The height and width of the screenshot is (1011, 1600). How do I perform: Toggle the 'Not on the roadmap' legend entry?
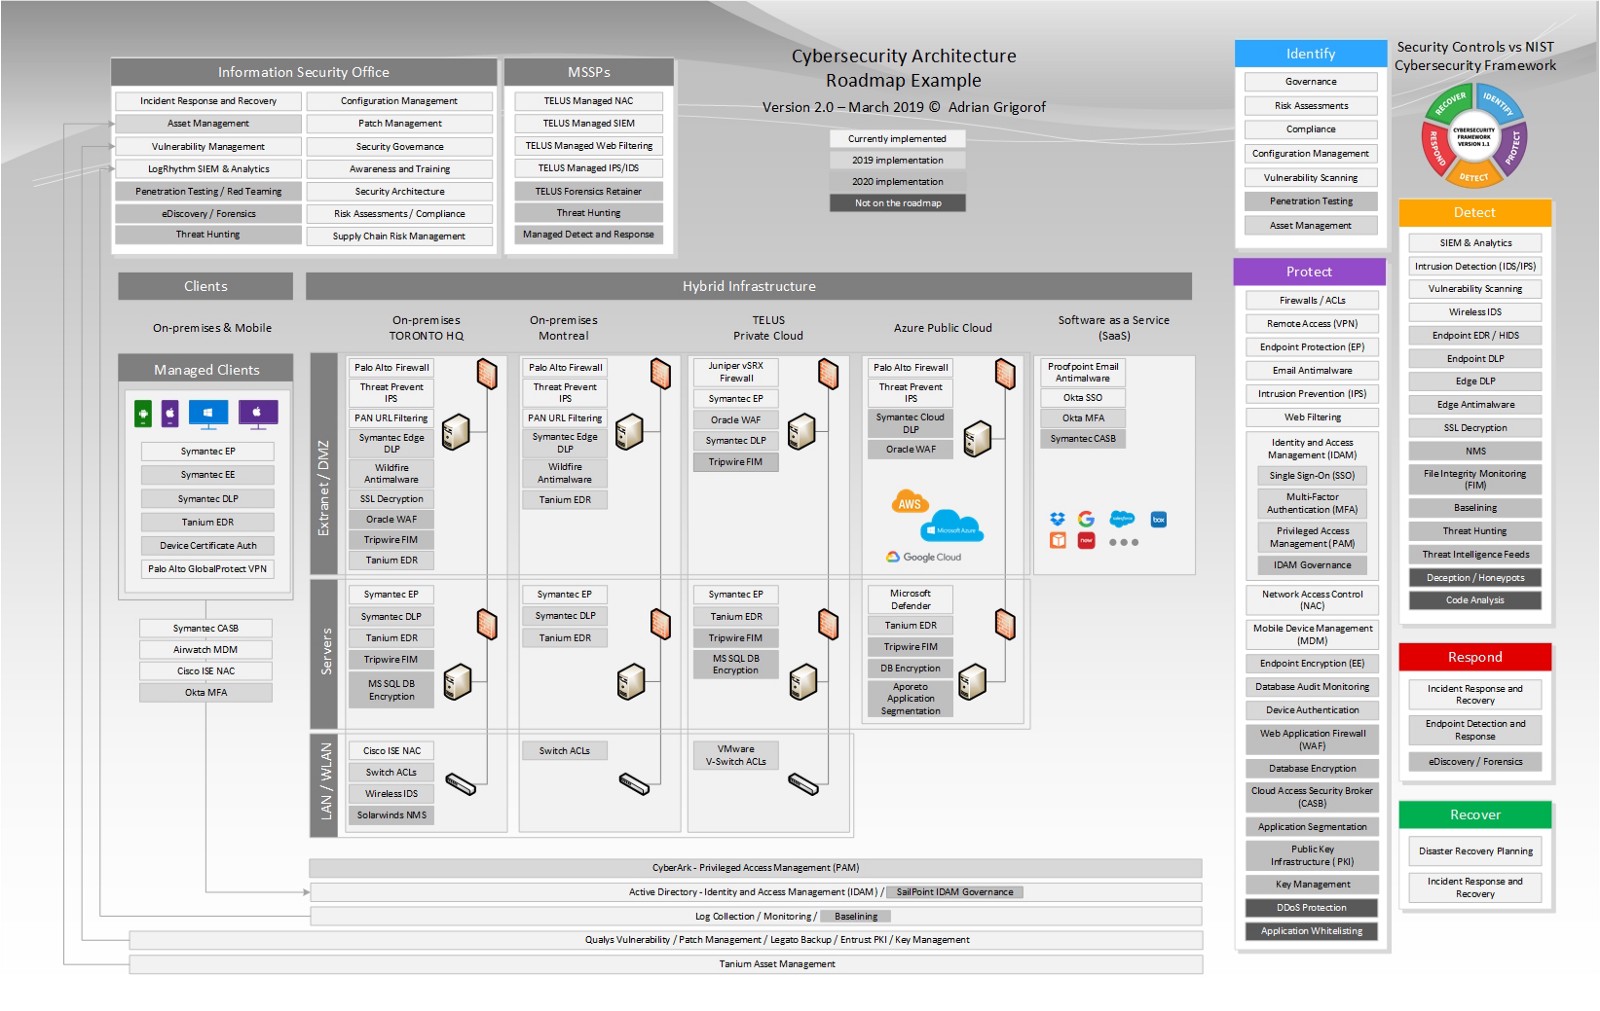tap(897, 202)
